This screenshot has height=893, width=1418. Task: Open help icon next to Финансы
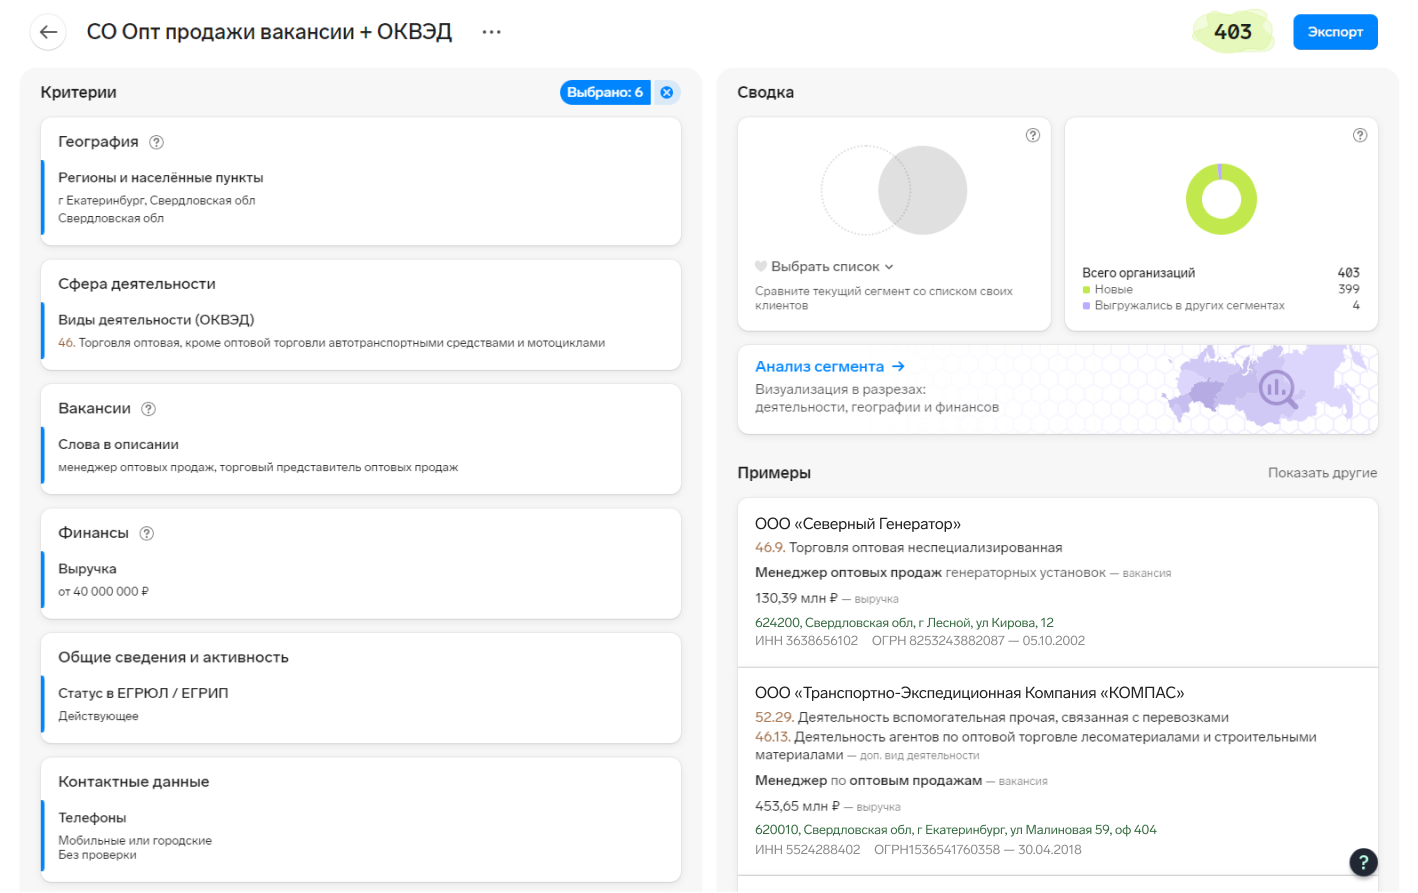pyautogui.click(x=147, y=533)
